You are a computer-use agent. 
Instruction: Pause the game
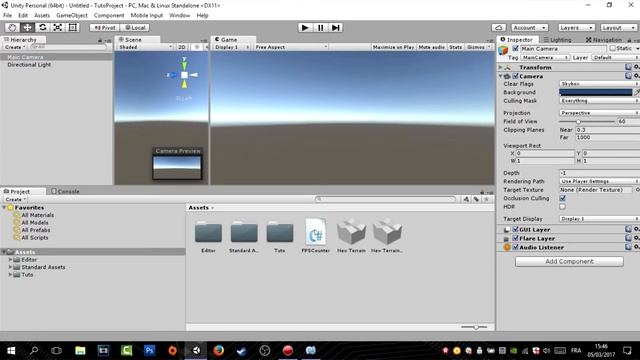click(320, 27)
